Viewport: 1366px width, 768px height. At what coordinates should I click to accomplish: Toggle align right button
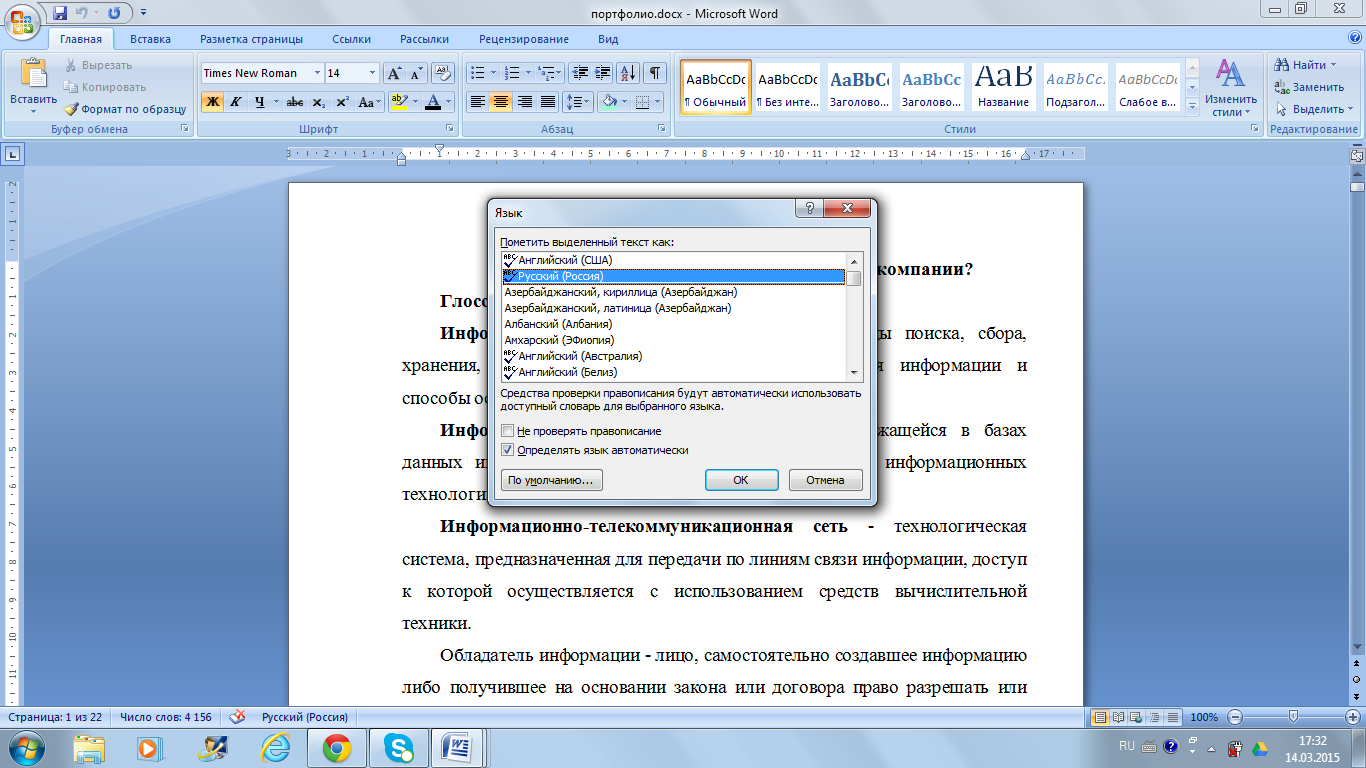tap(525, 102)
